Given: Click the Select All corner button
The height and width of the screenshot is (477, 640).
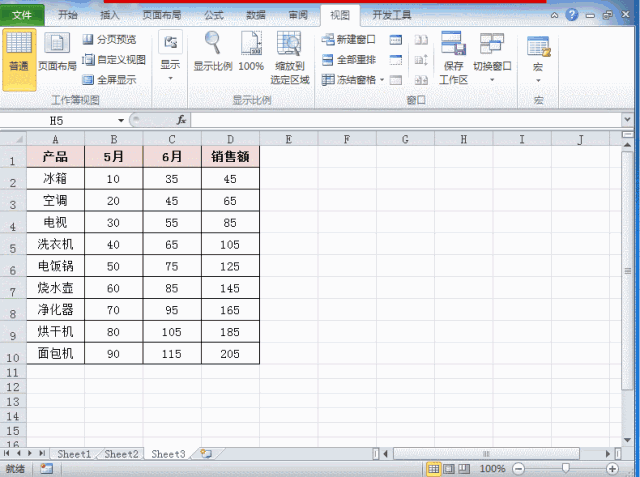Looking at the screenshot, I should [x=13, y=139].
